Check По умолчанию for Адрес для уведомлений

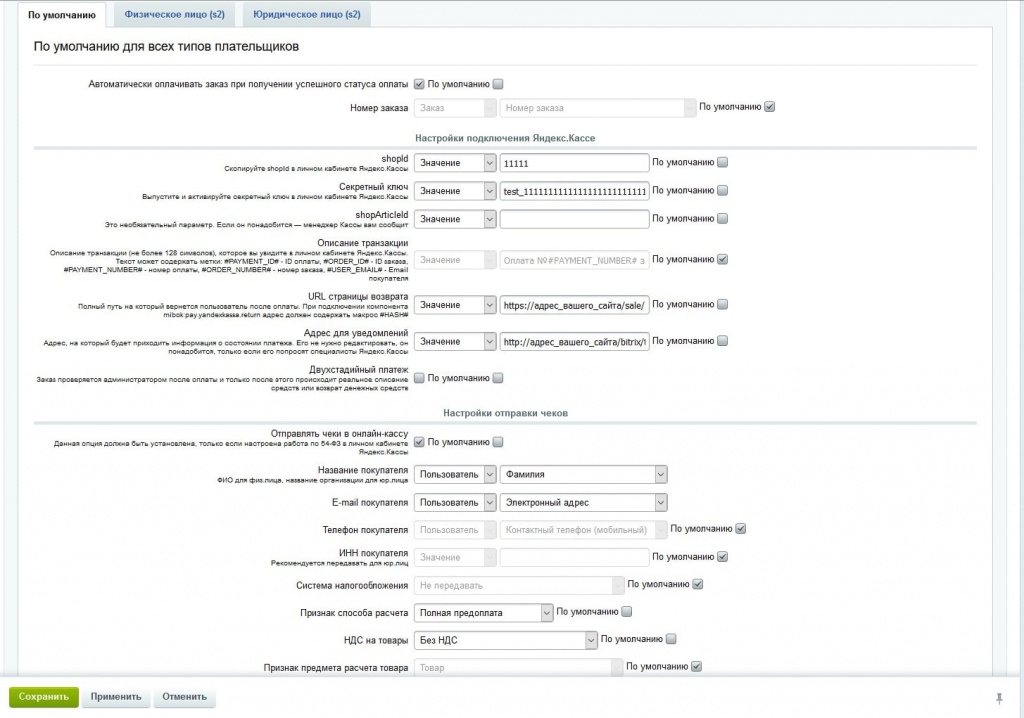coord(722,341)
